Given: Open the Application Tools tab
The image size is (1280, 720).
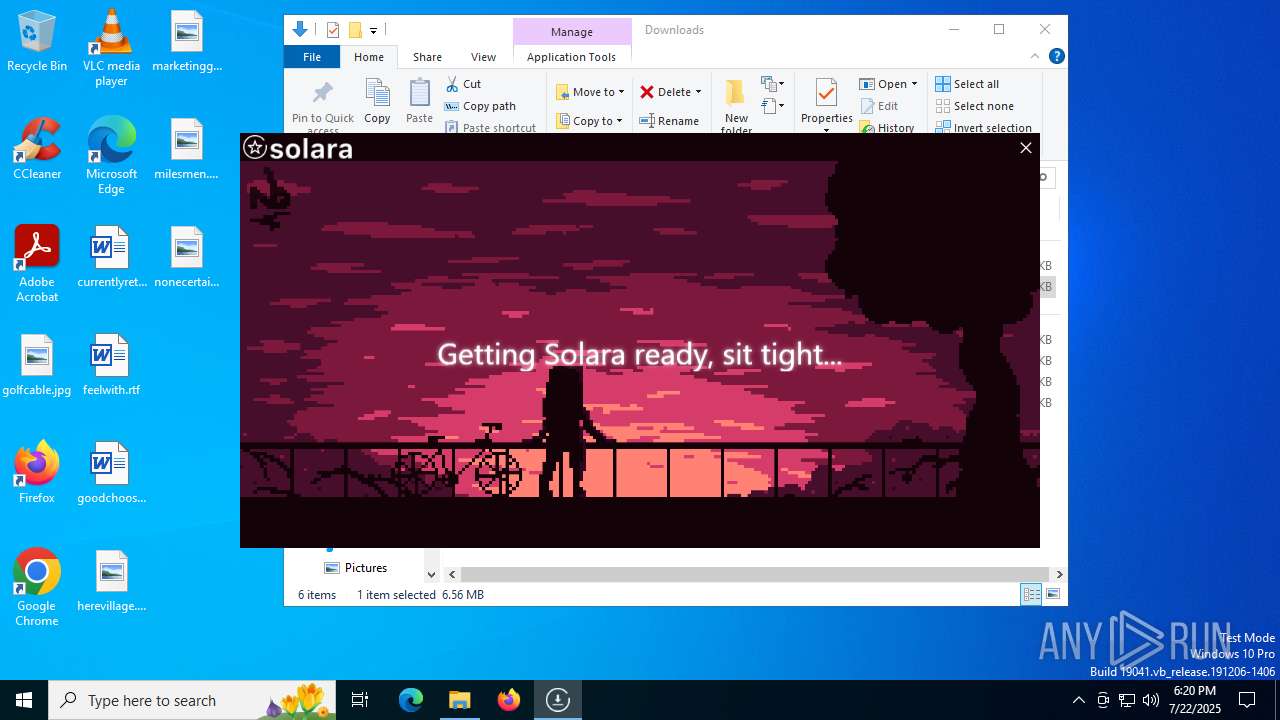Looking at the screenshot, I should click(x=571, y=57).
